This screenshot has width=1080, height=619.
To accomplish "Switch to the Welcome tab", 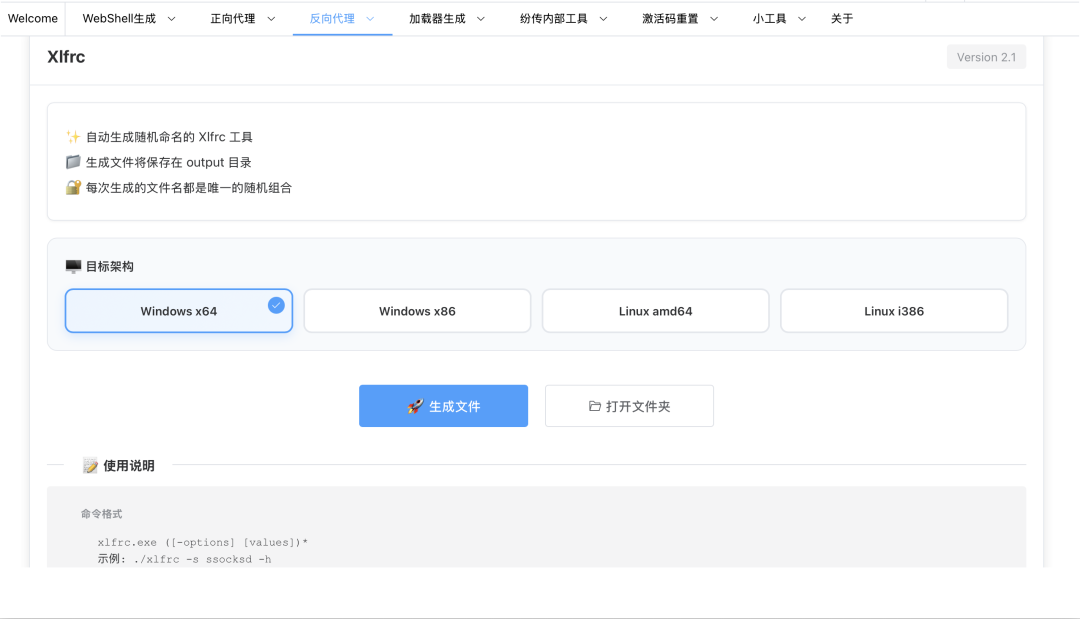I will pos(33,19).
